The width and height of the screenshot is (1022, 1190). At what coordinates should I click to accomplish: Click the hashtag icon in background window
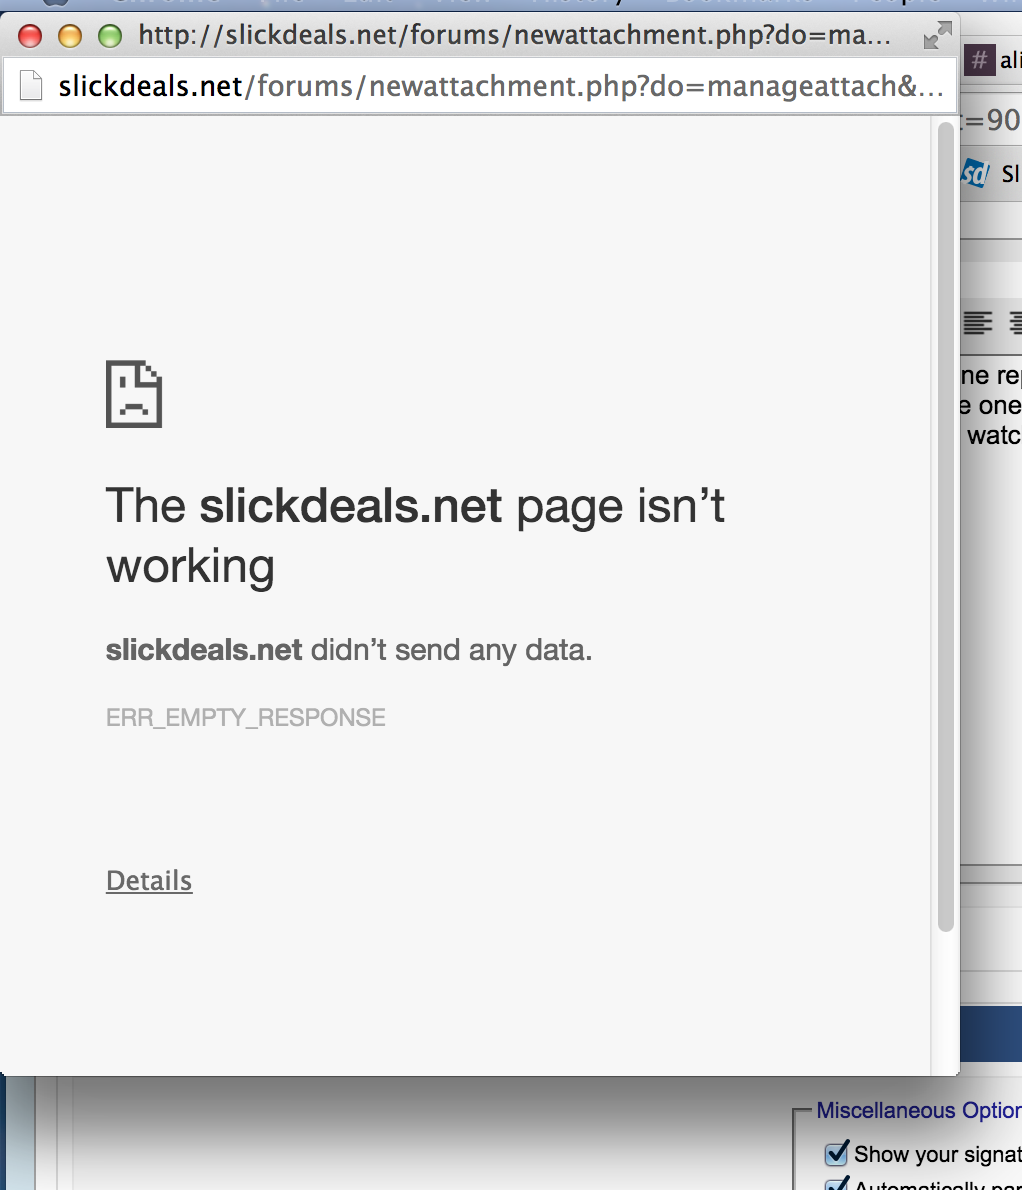coord(980,59)
